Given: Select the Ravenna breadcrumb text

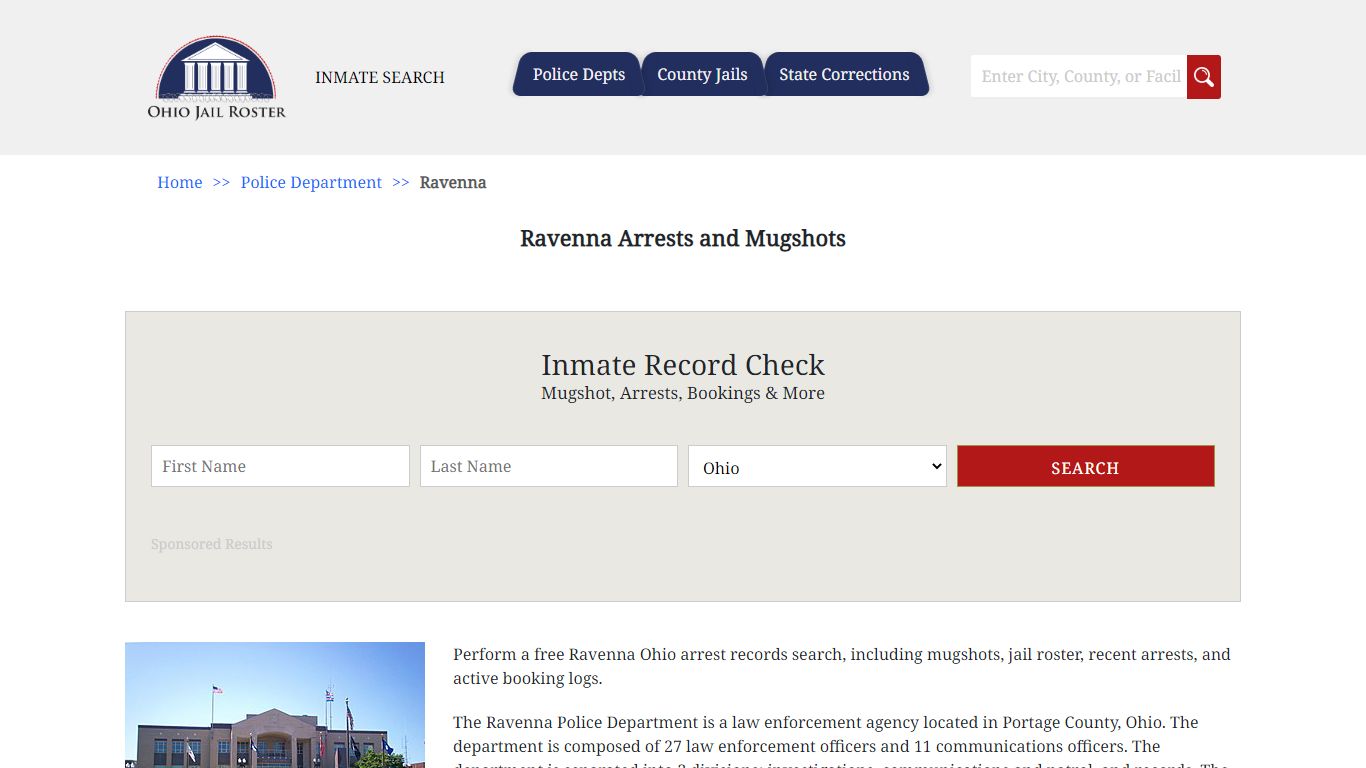Looking at the screenshot, I should tap(453, 182).
